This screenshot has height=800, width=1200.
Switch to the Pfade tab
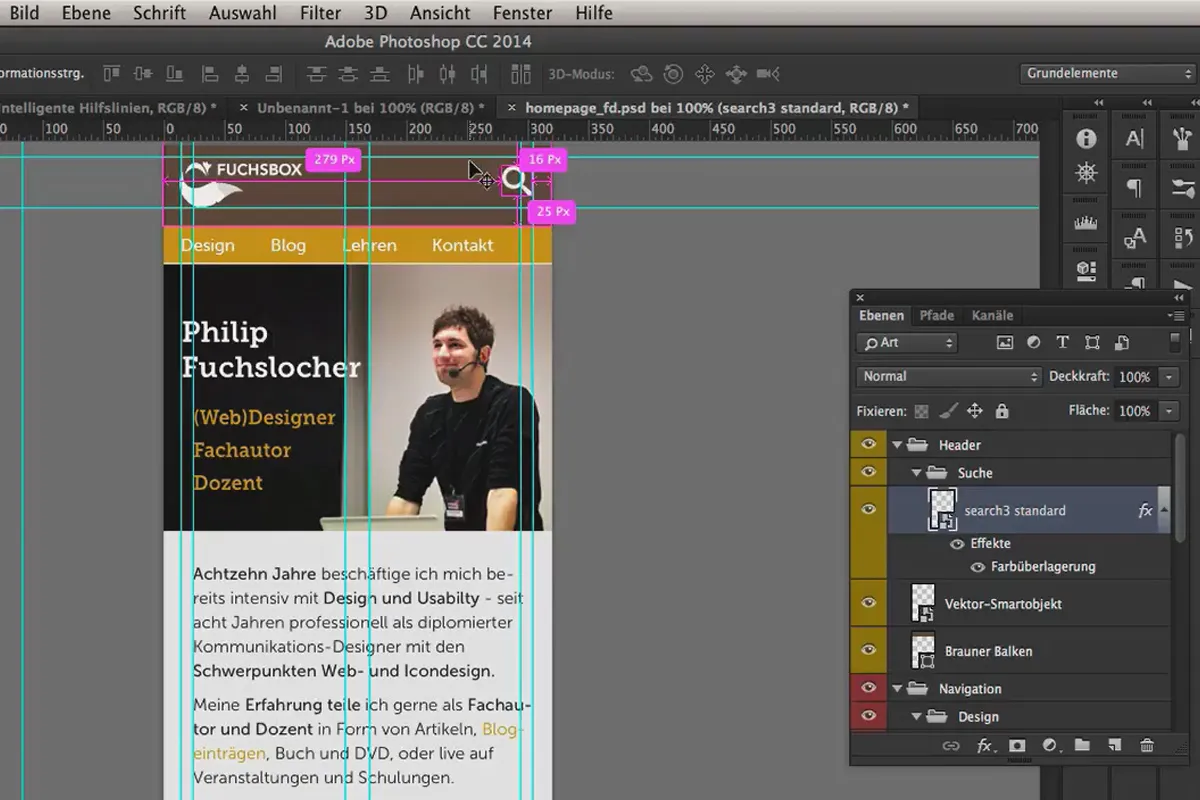[x=937, y=315]
